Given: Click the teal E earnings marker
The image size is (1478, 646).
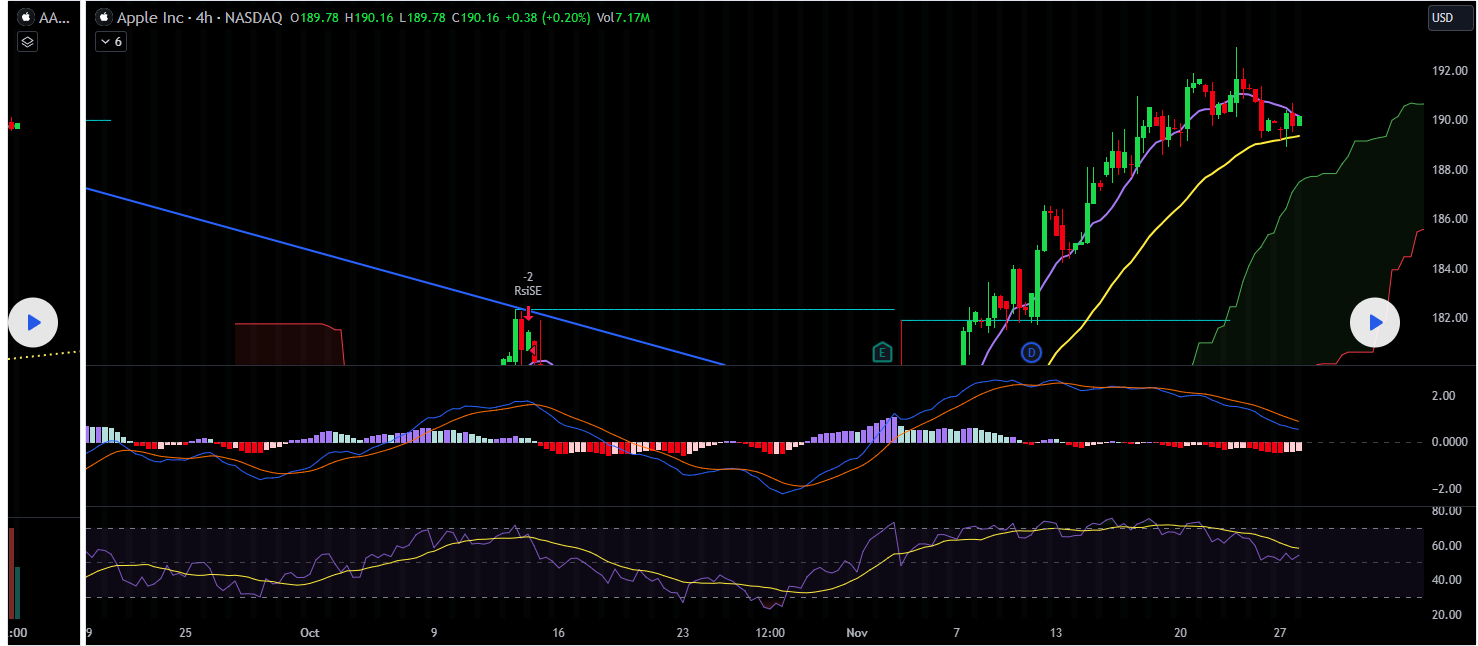Looking at the screenshot, I should pyautogui.click(x=882, y=352).
